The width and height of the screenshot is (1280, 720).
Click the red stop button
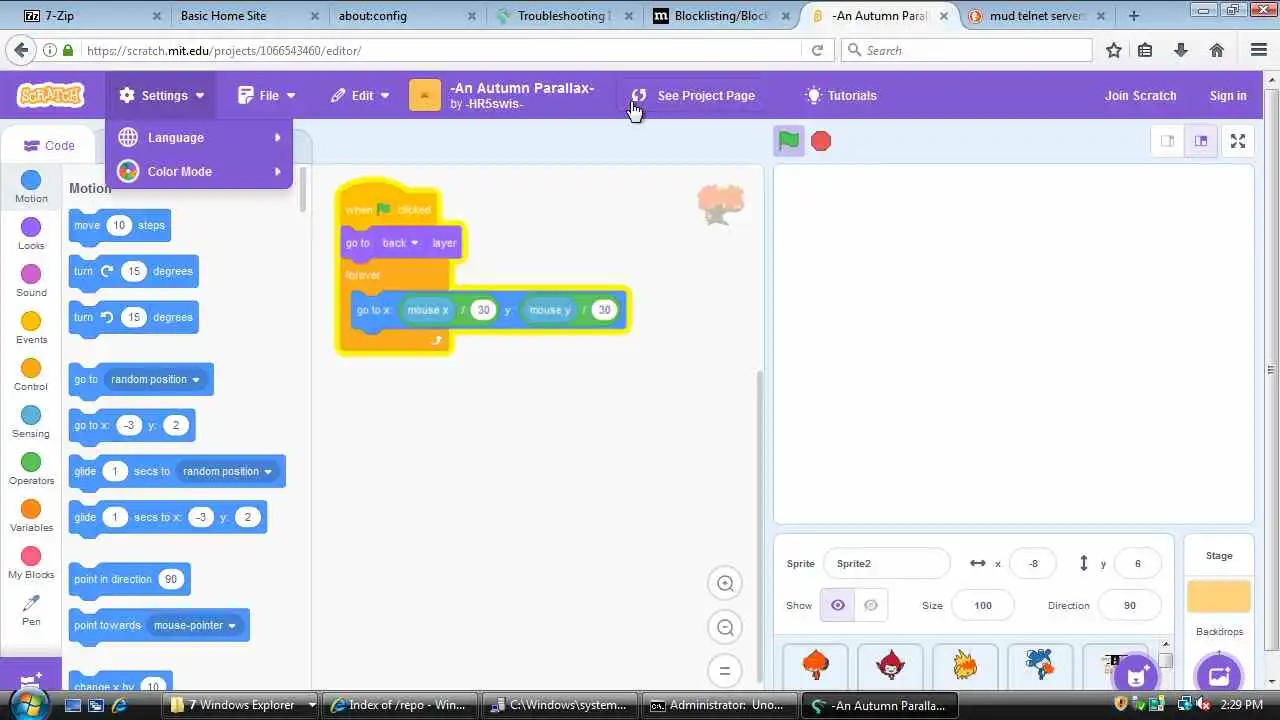pyautogui.click(x=821, y=141)
